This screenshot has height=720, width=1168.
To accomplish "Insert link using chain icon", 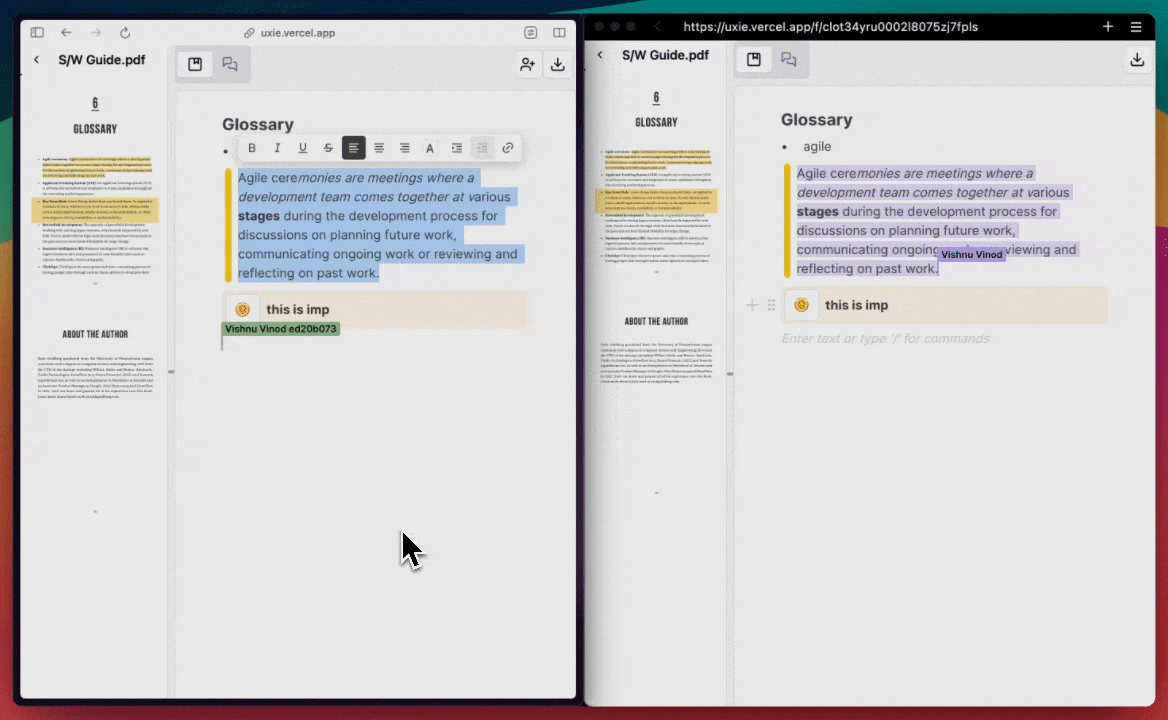I will 508,147.
